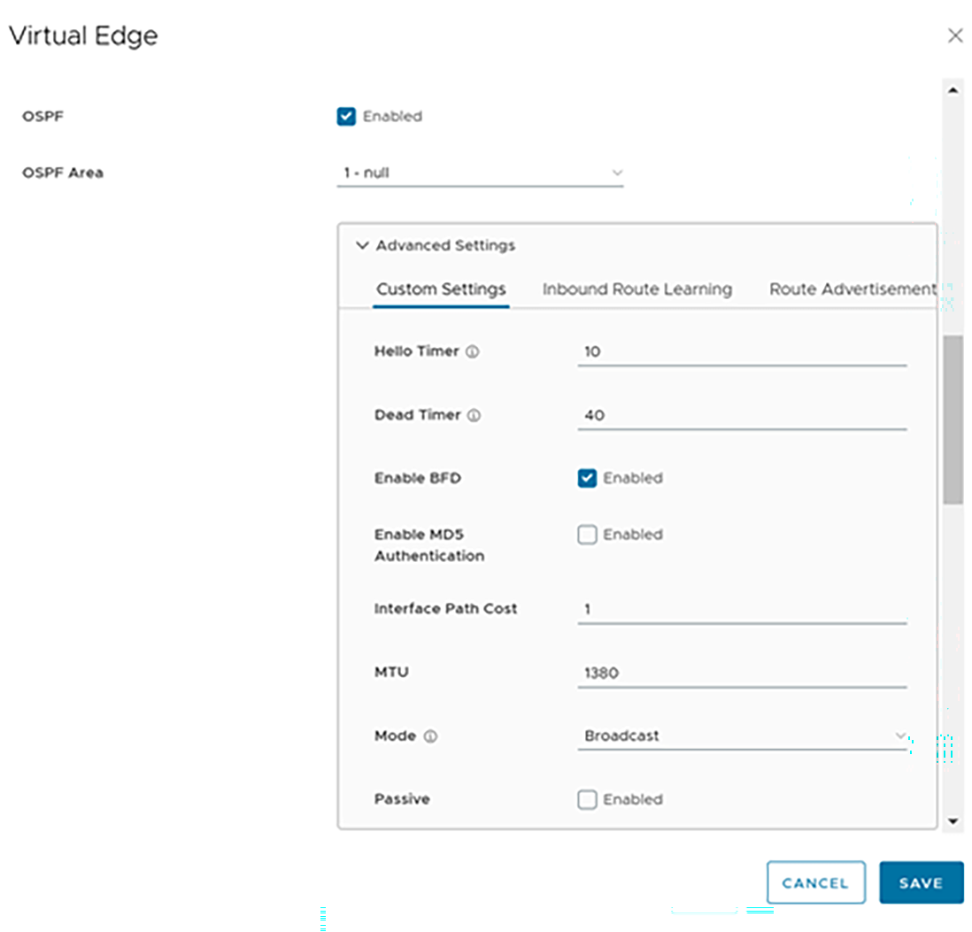Enable MD5 Authentication checkbox

[587, 535]
